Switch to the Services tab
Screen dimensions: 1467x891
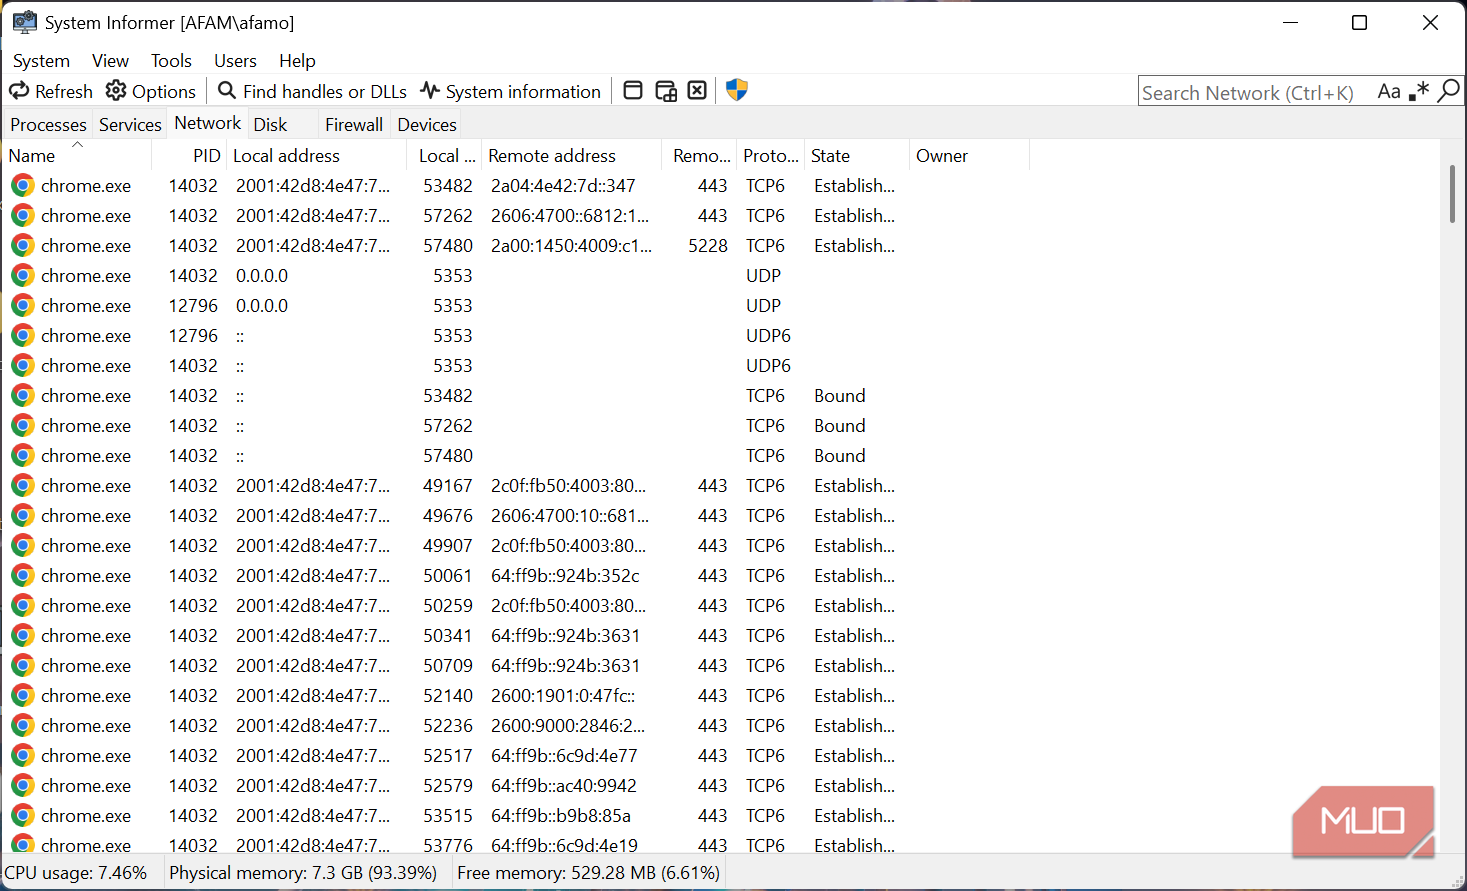tap(130, 125)
